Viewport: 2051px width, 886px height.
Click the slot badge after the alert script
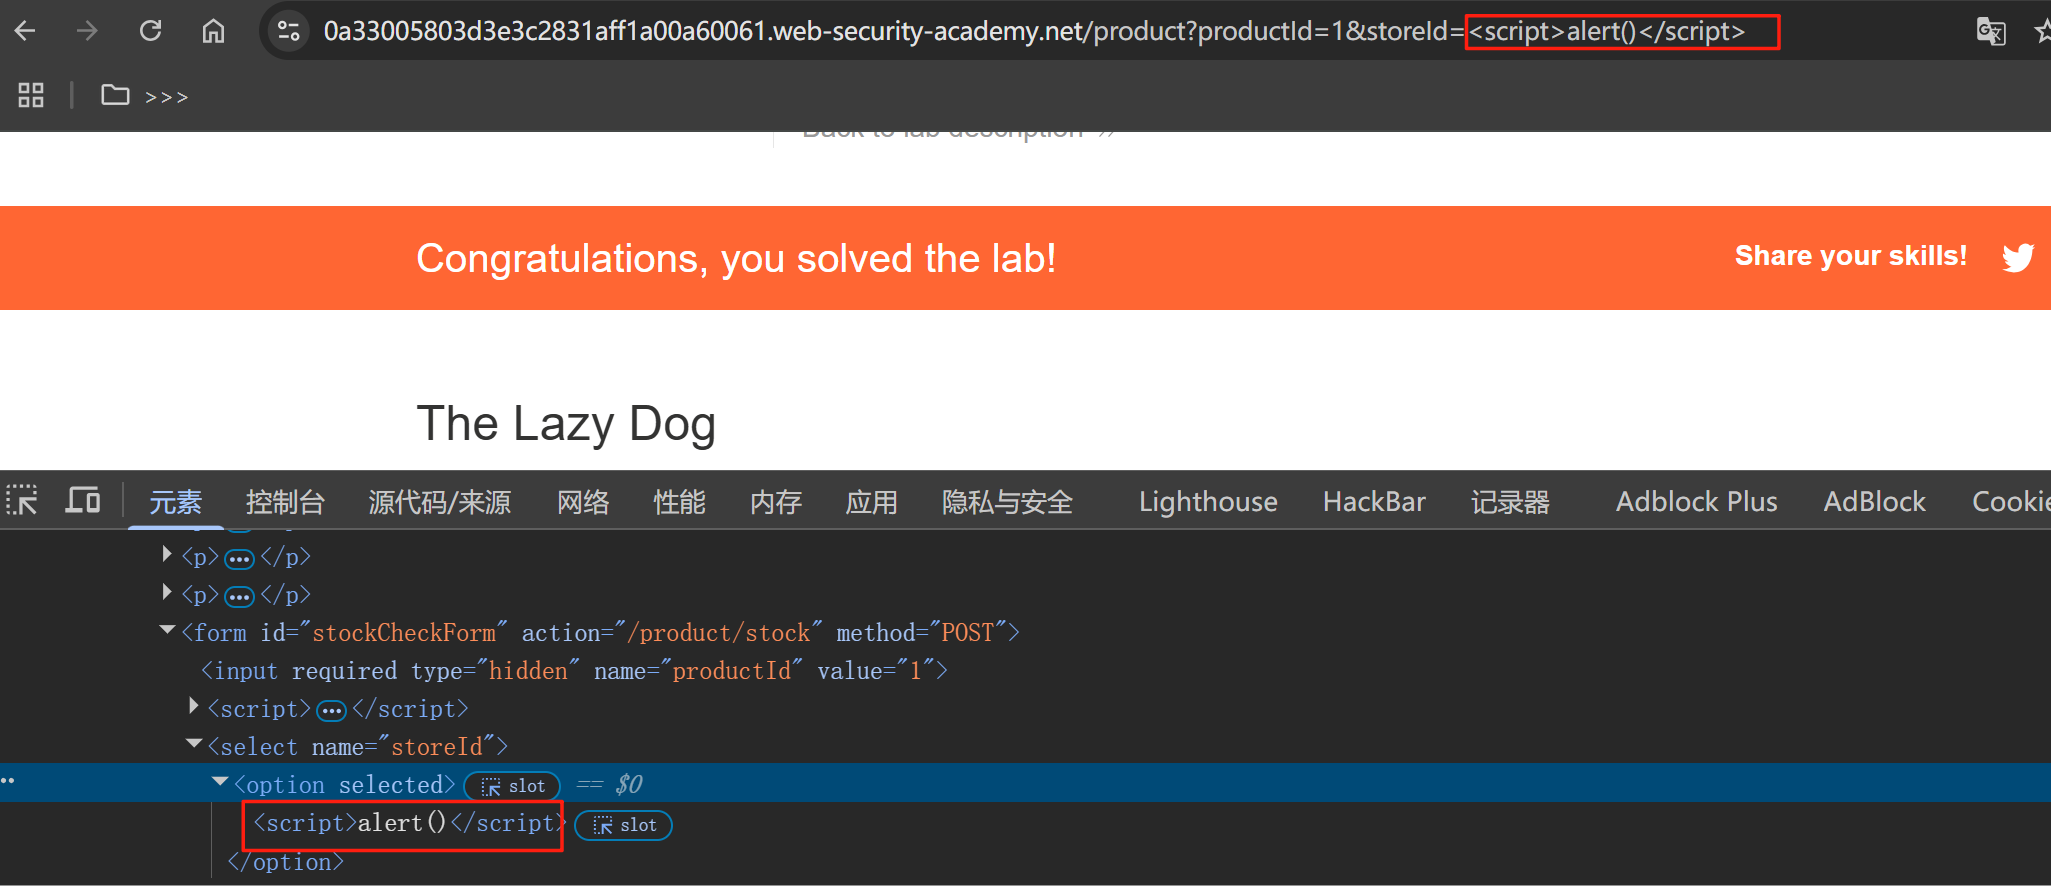623,825
